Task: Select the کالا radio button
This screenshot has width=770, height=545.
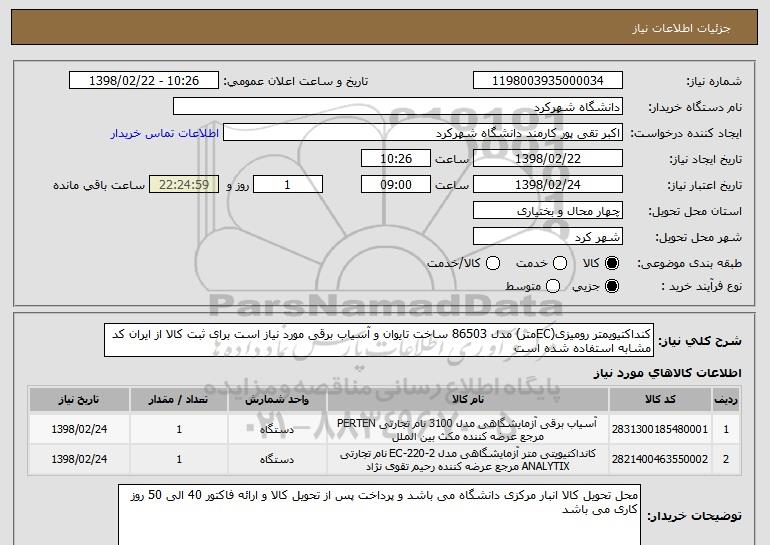Action: (612, 263)
